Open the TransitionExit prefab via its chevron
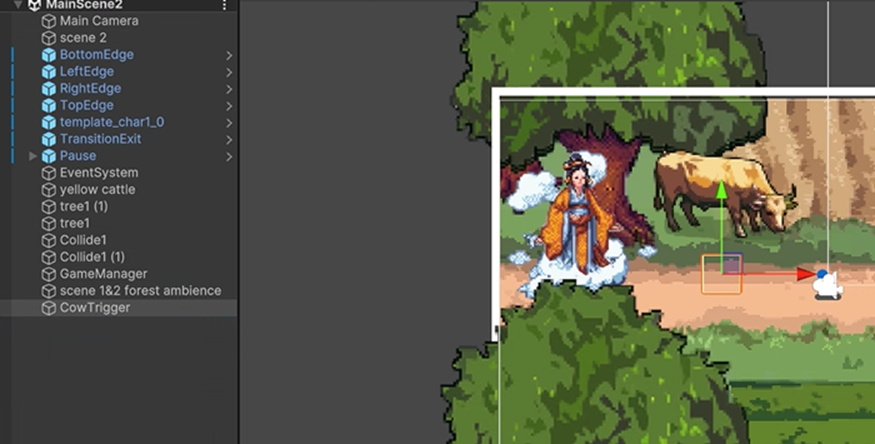The image size is (875, 444). (x=229, y=139)
